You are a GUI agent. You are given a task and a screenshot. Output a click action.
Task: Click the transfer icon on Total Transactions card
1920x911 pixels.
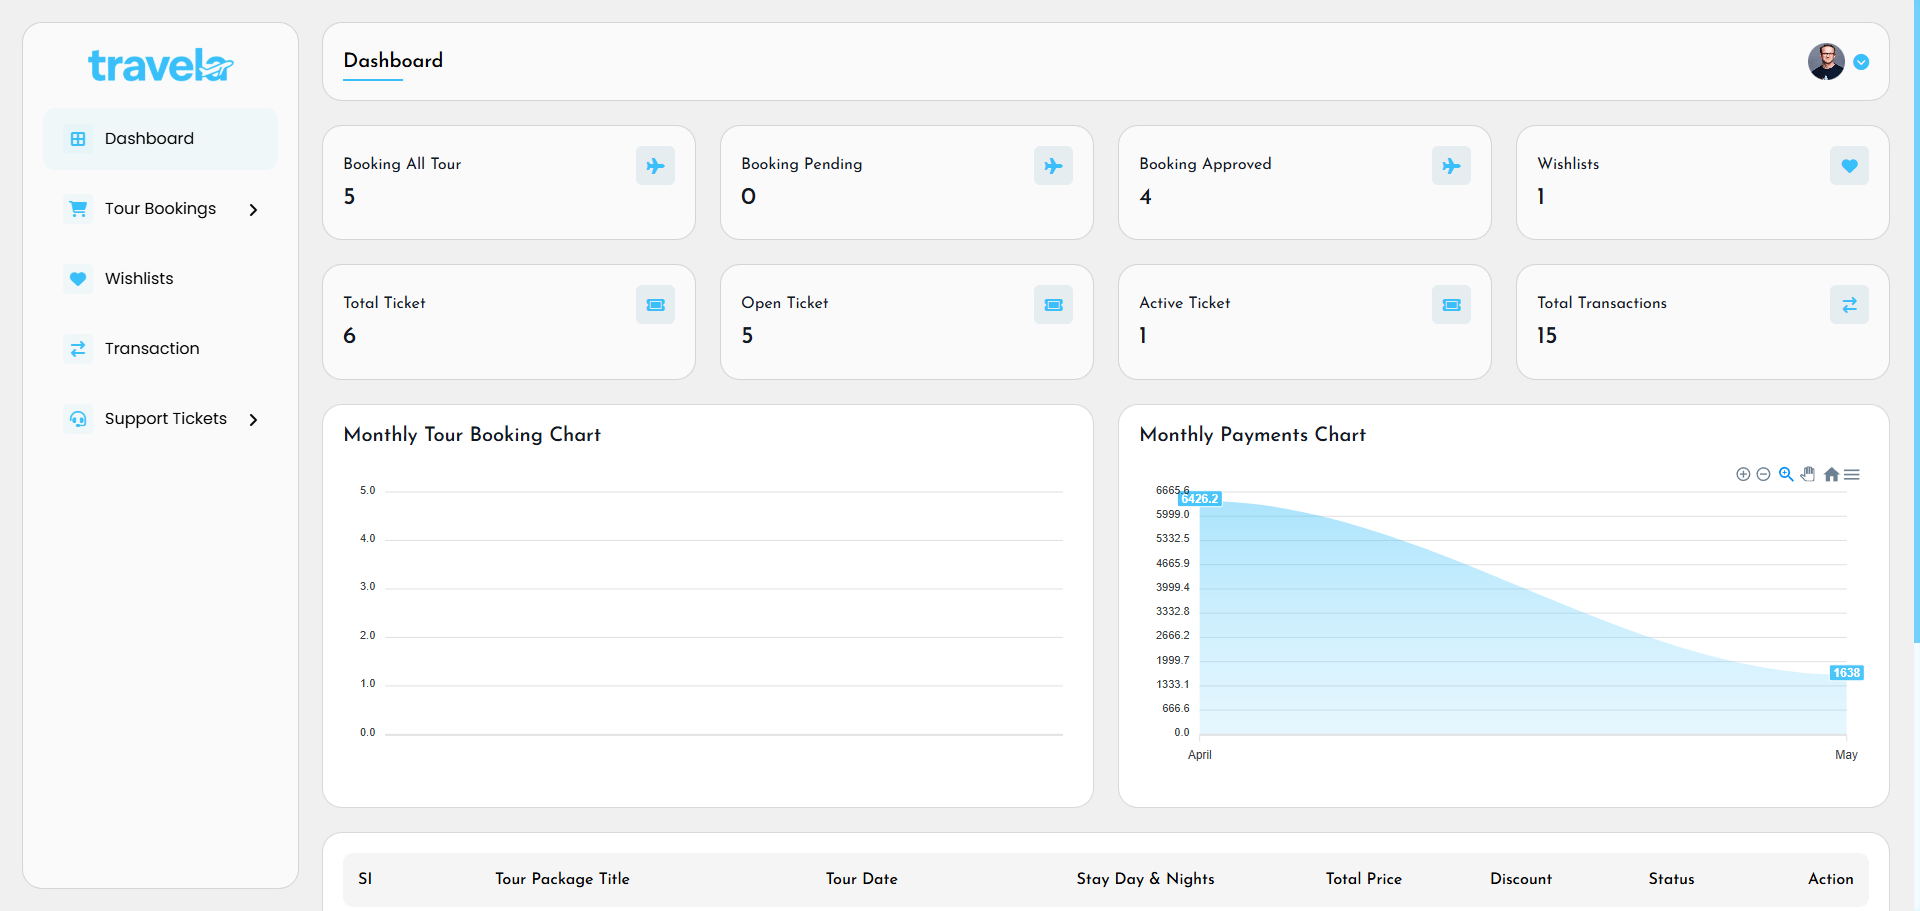[x=1849, y=304]
